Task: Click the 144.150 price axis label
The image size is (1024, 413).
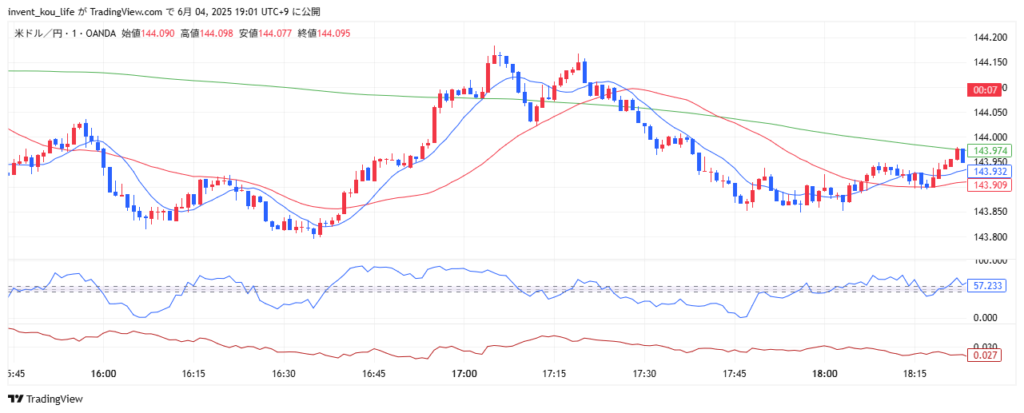Action: [x=989, y=63]
